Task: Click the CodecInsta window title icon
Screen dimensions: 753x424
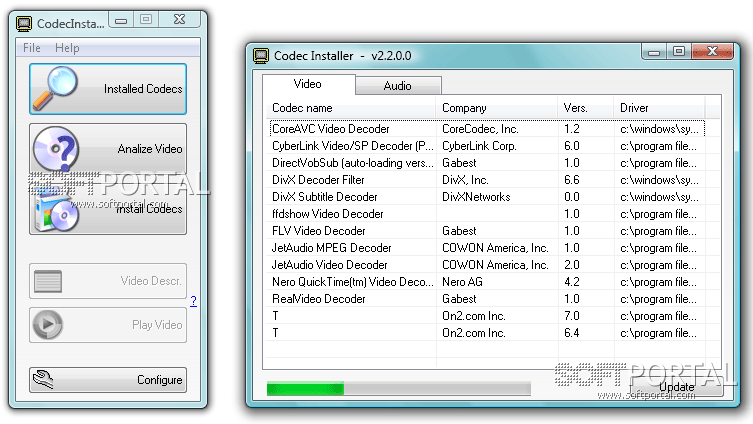Action: coord(24,23)
